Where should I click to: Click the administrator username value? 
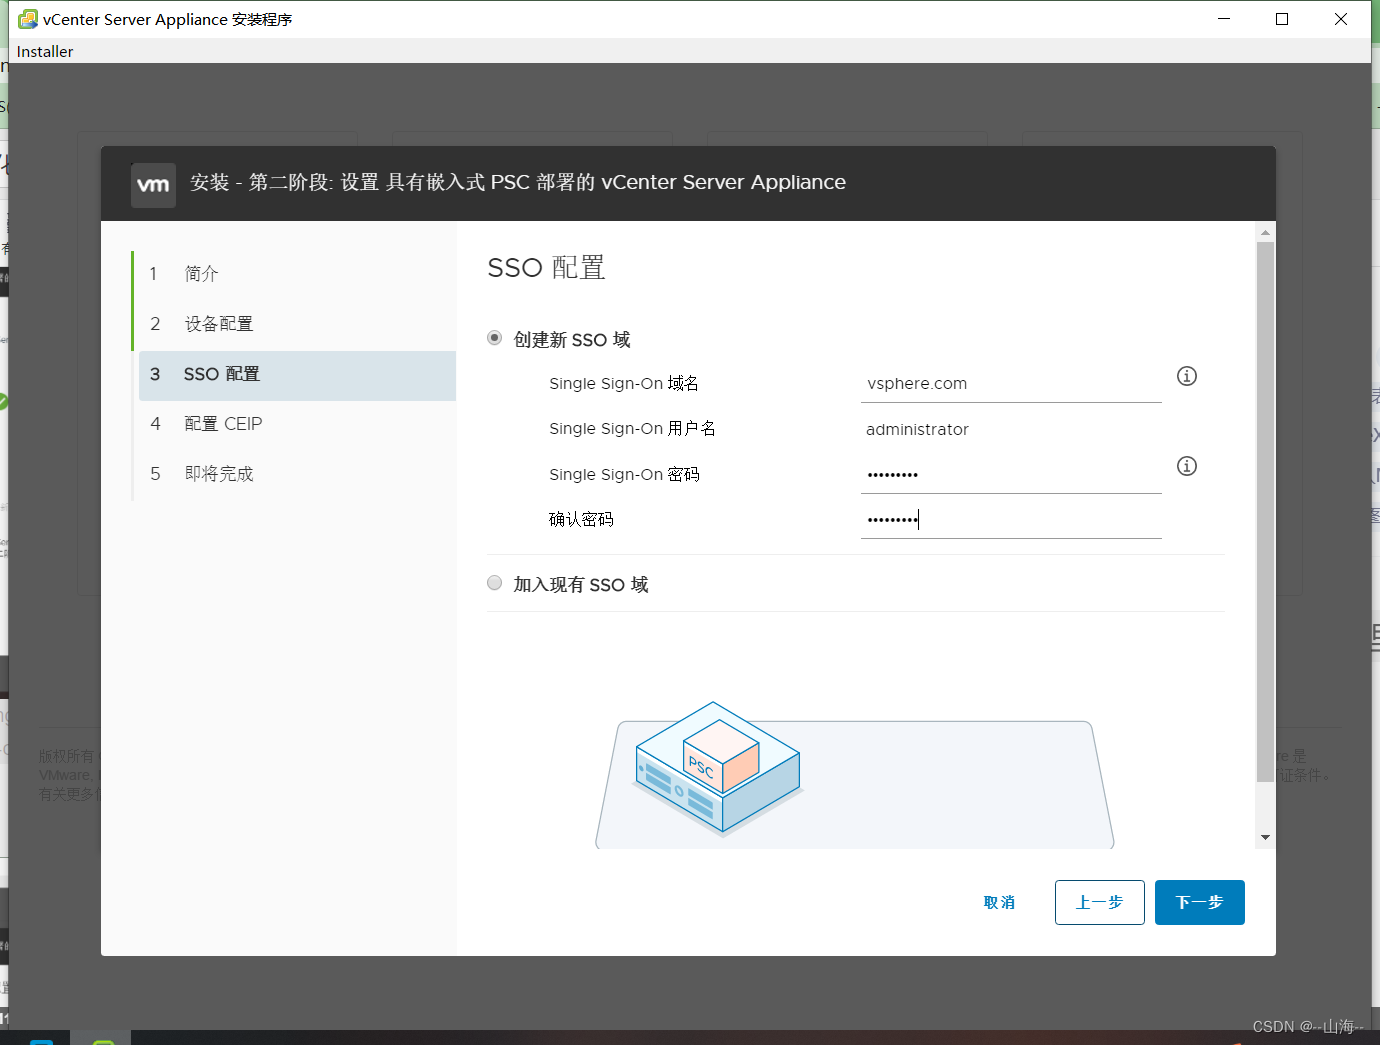(x=917, y=429)
